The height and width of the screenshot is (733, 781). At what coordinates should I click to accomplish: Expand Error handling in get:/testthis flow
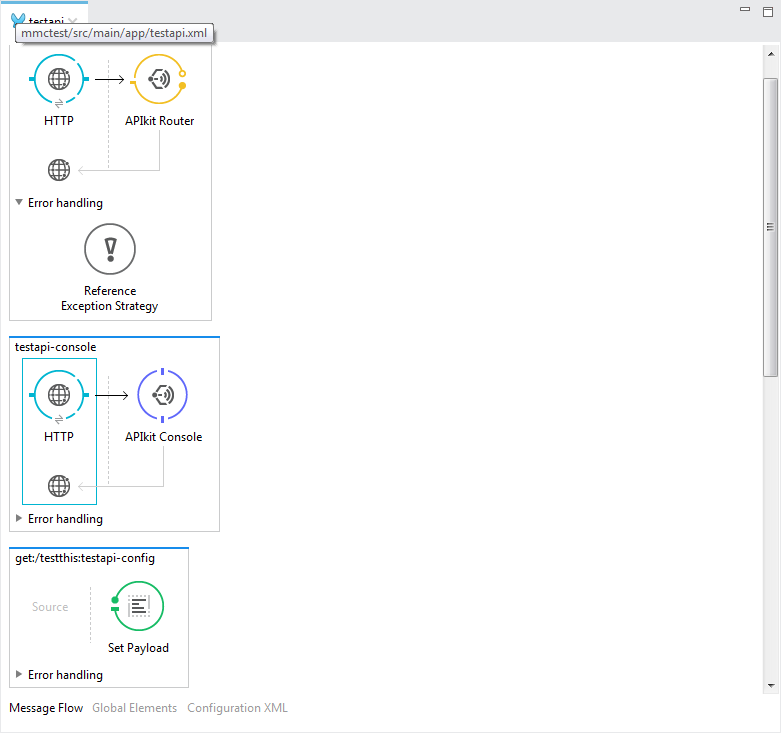(x=19, y=674)
